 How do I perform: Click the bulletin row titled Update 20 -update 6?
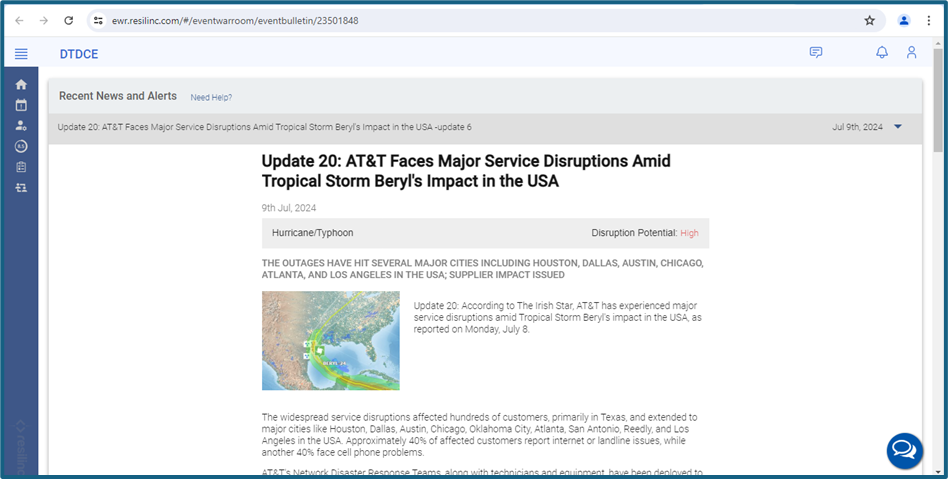tap(485, 127)
